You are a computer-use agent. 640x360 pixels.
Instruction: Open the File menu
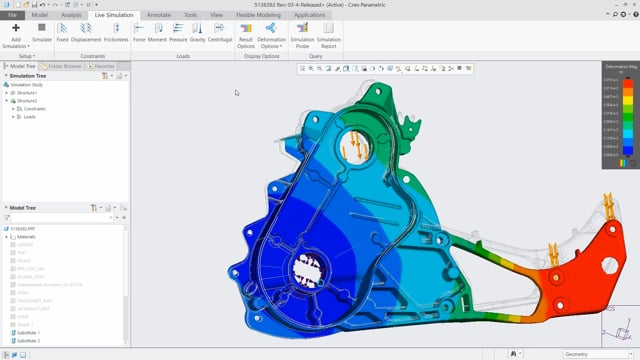click(13, 15)
